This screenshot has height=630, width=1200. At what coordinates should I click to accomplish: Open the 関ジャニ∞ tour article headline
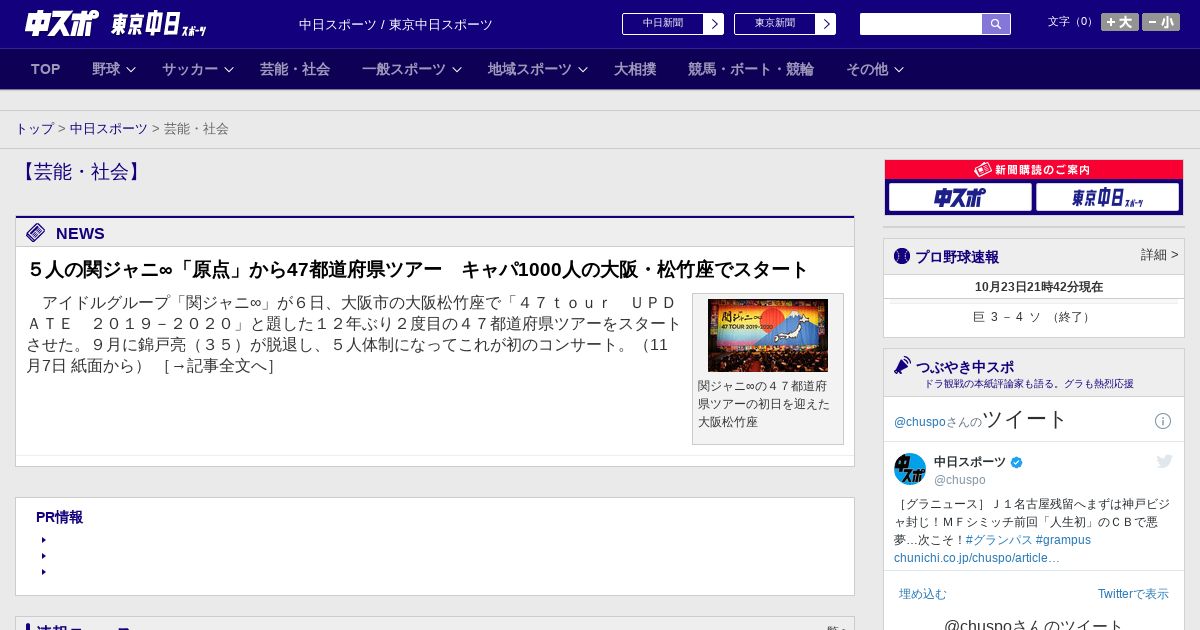click(x=418, y=270)
